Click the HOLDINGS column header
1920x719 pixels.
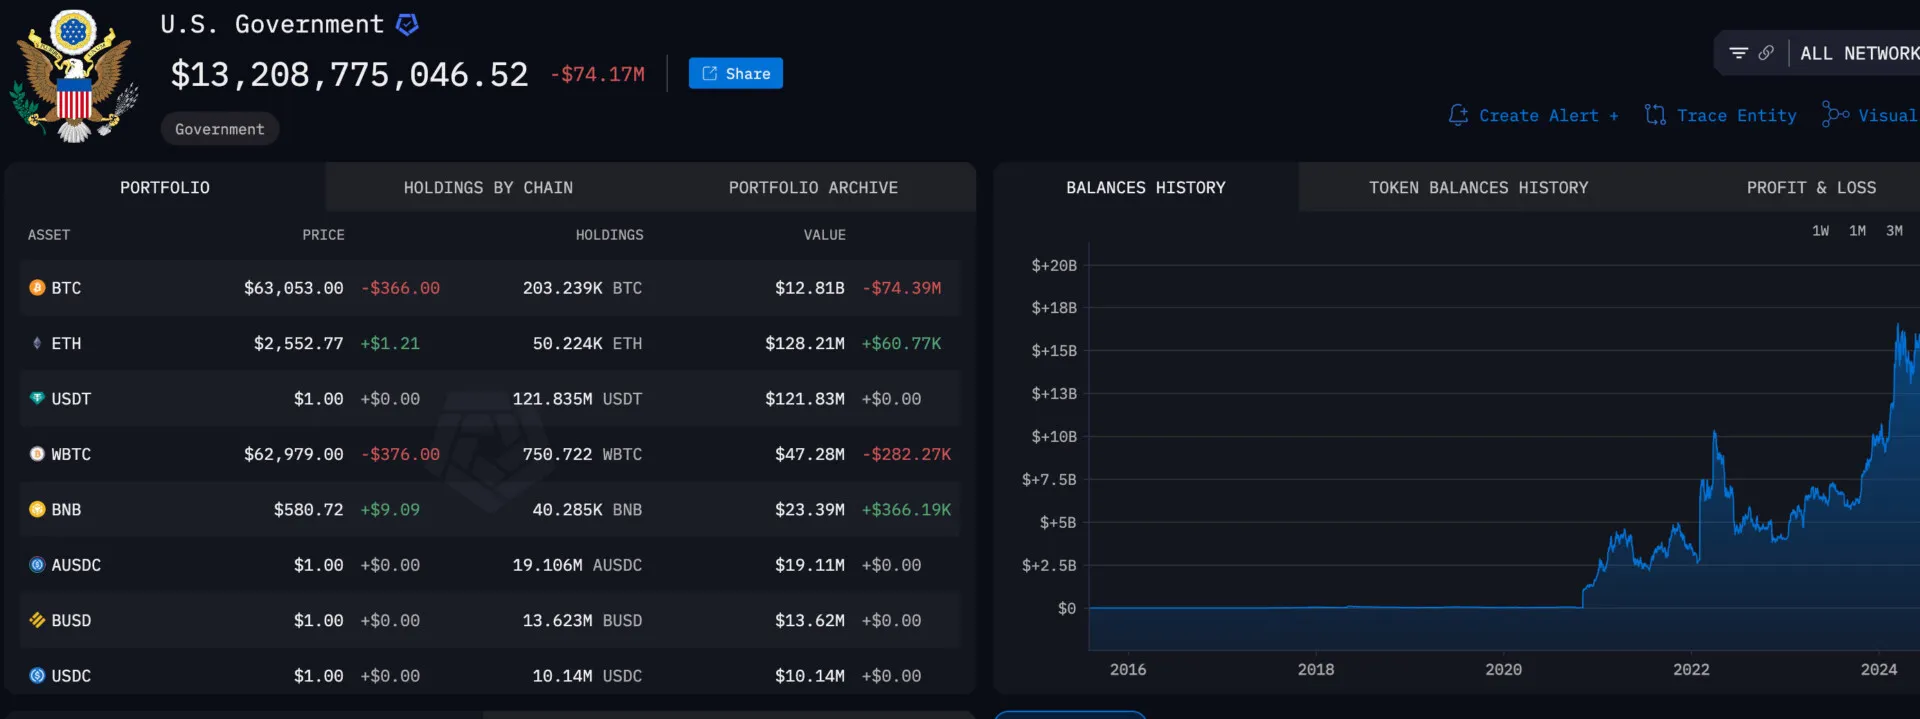609,235
